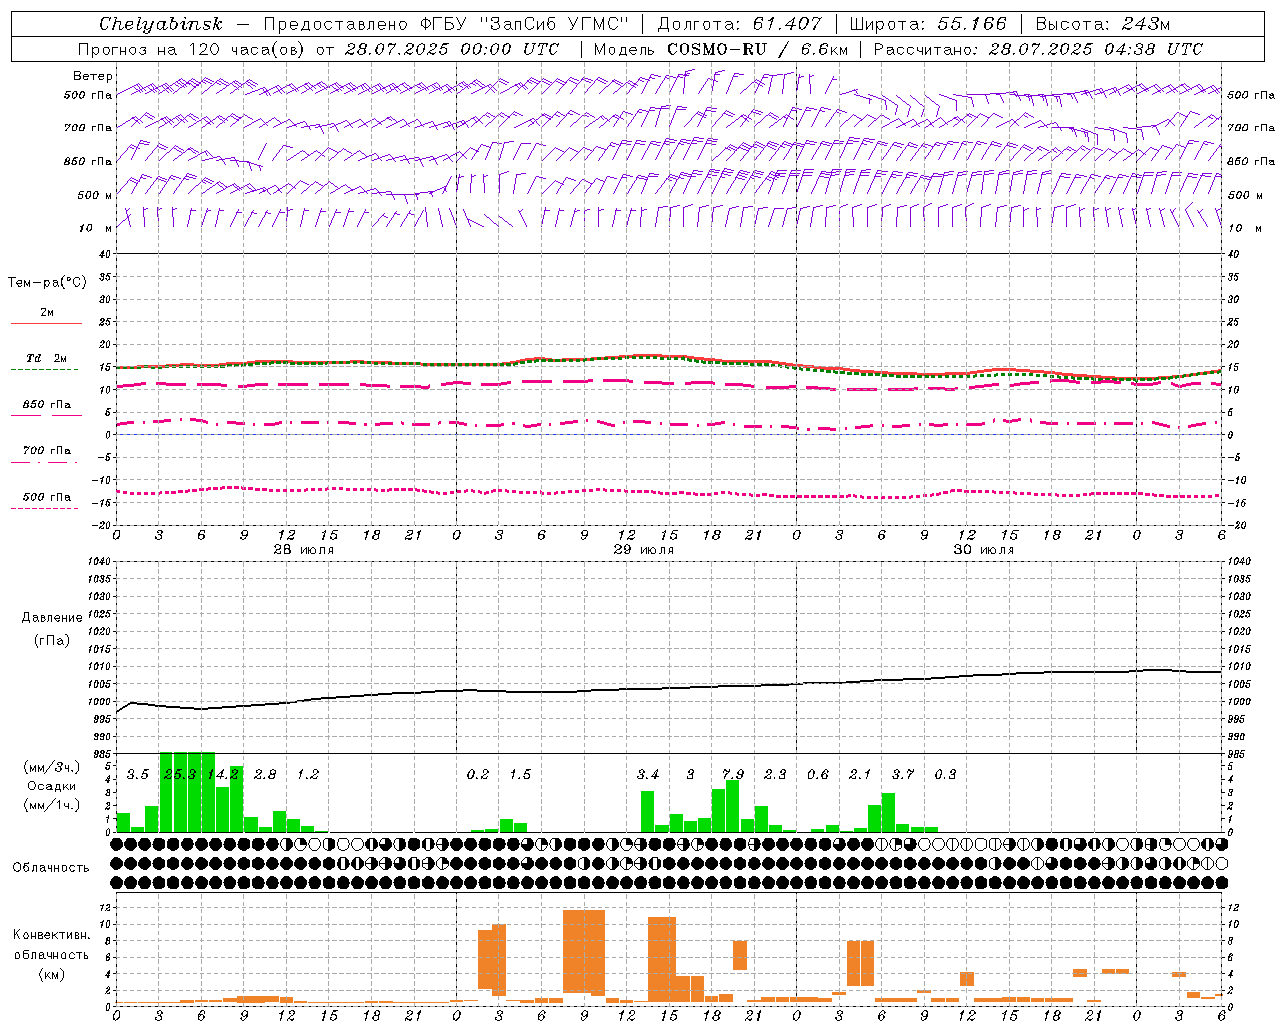Click the Тем-ра(°C) axis title
Image resolution: width=1280 pixels, height=1024 pixels.
pos(47,283)
